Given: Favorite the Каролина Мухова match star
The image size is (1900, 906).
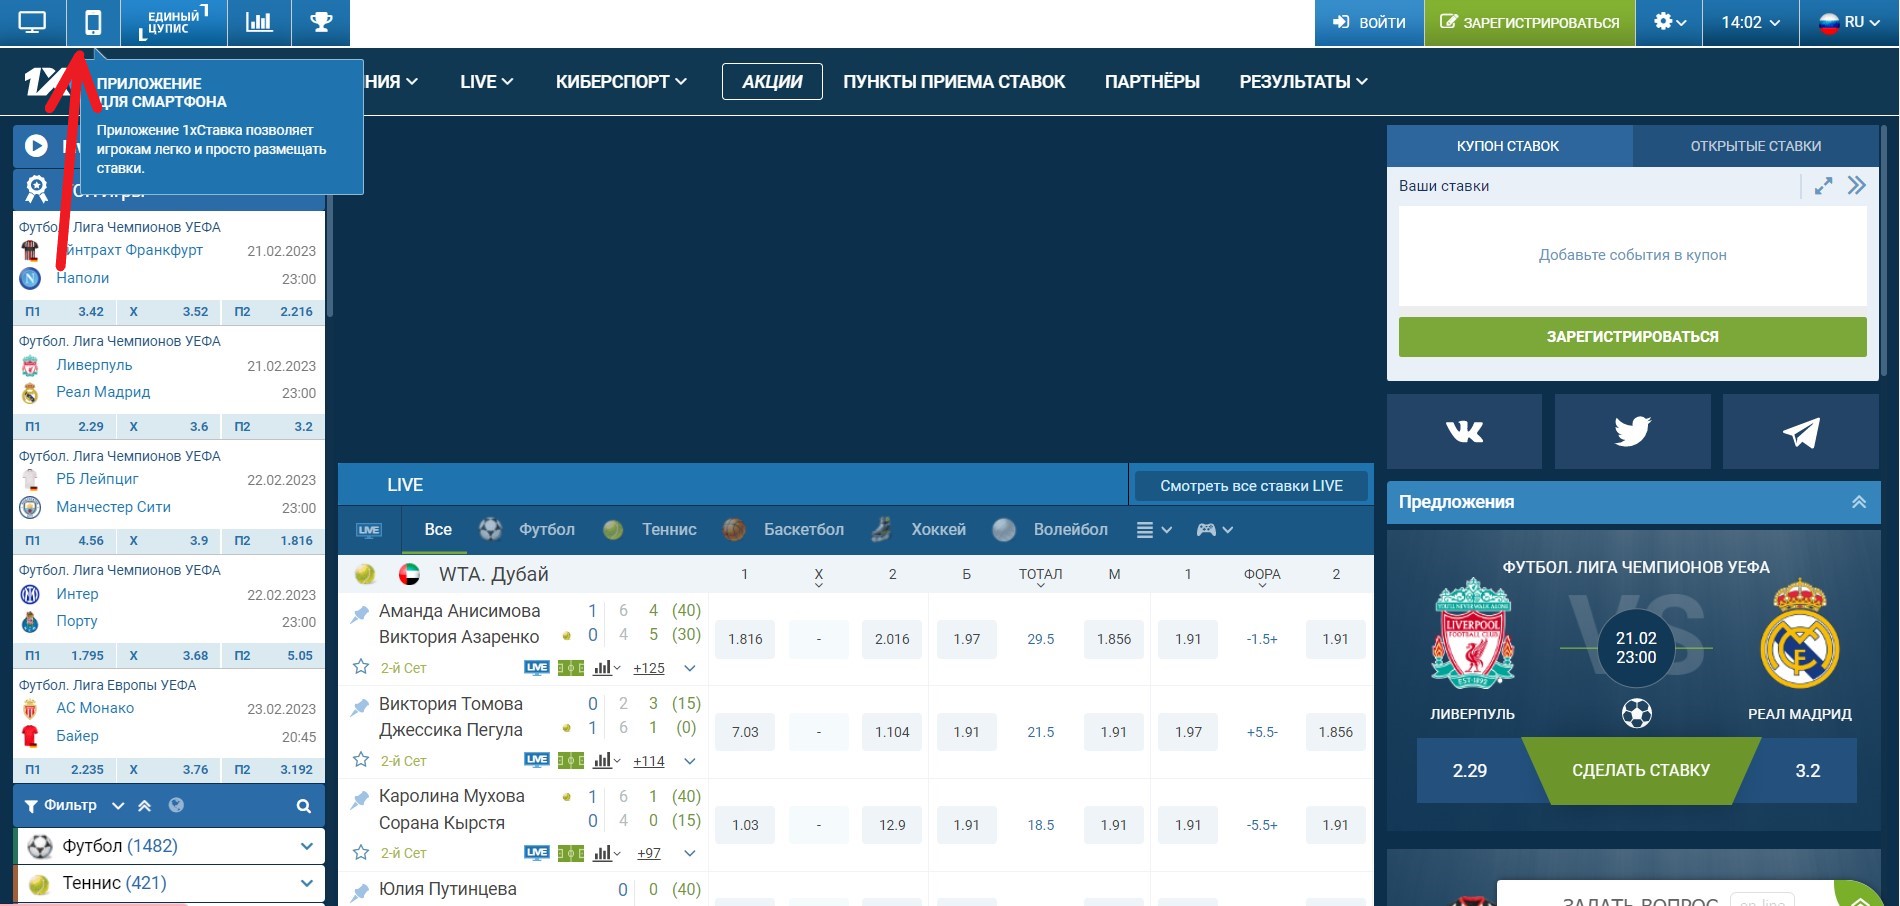Looking at the screenshot, I should [x=361, y=853].
